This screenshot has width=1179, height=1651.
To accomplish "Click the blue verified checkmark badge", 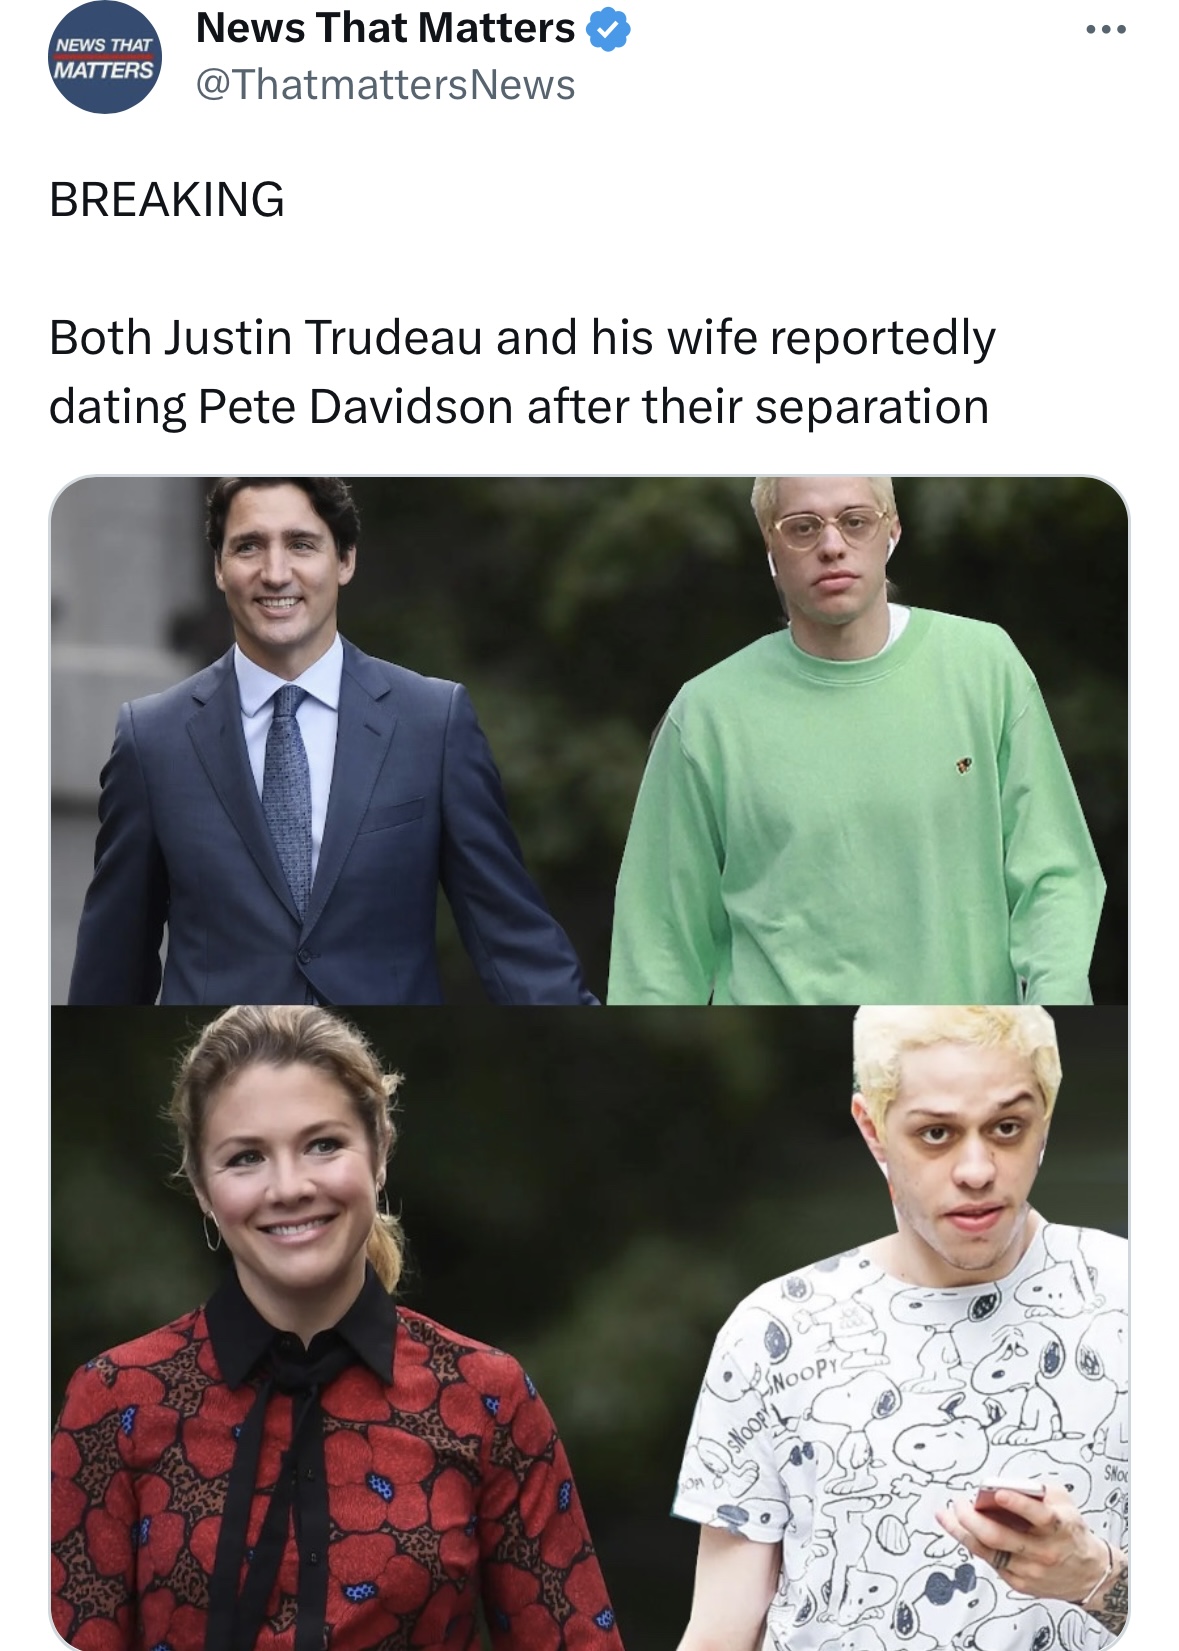I will pyautogui.click(x=608, y=29).
